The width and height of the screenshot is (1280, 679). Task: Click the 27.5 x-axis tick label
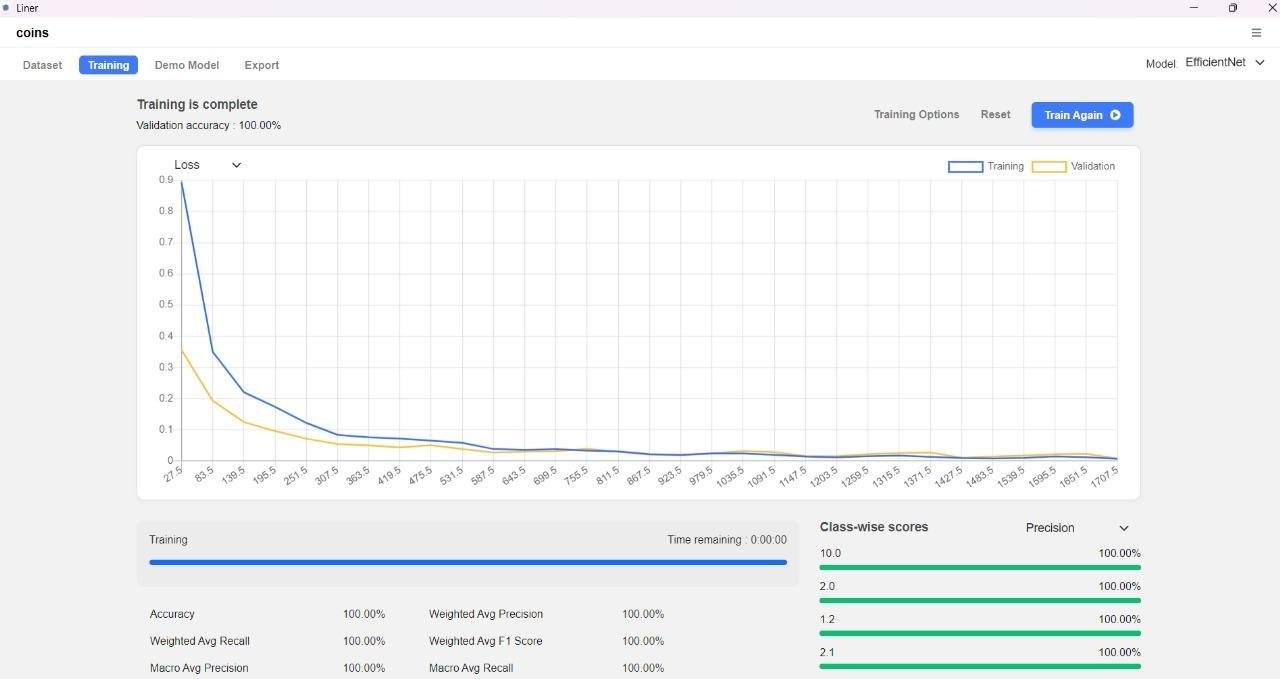click(x=174, y=474)
